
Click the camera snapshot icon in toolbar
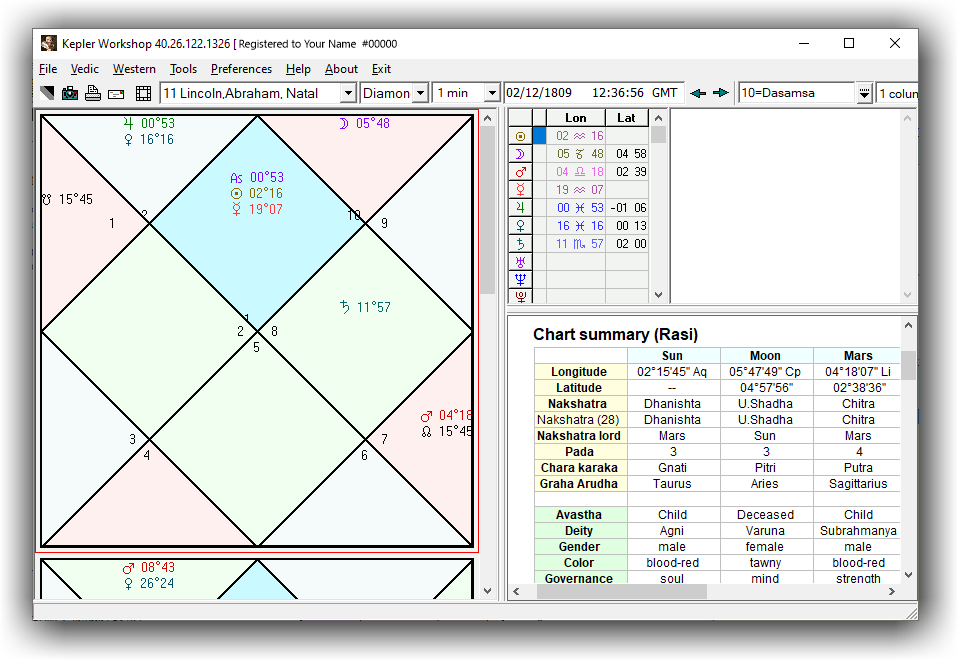[x=70, y=93]
